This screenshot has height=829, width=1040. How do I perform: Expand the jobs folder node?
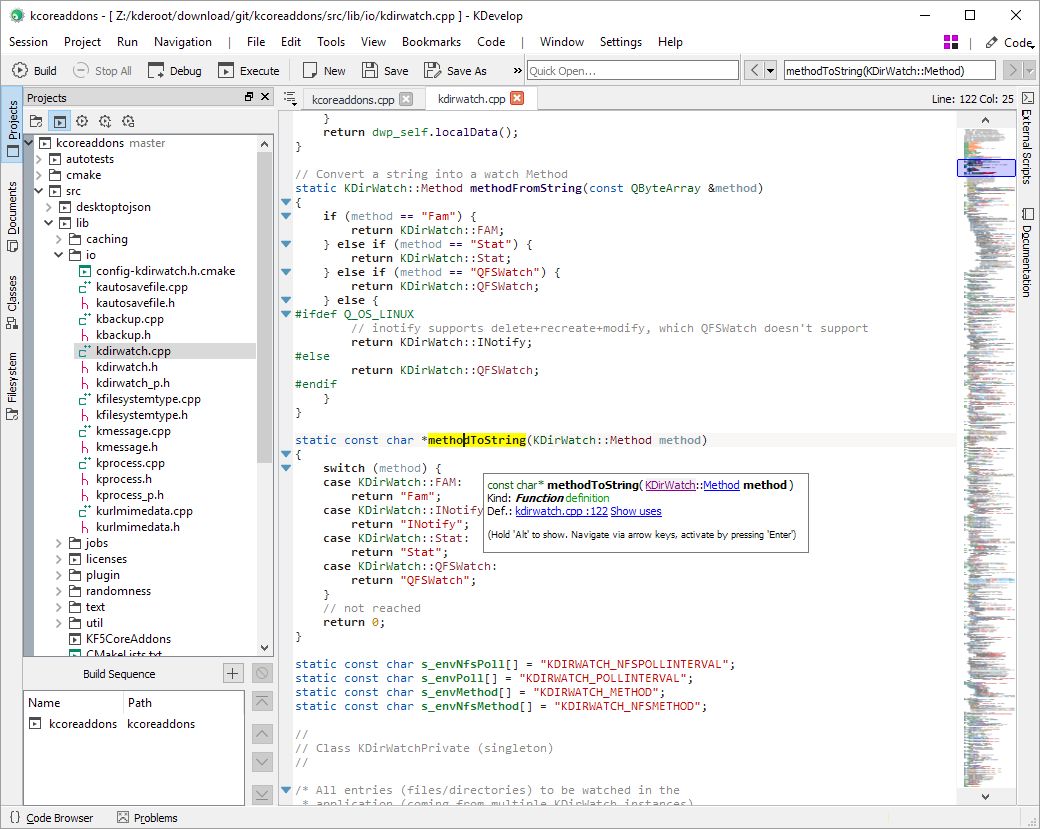pos(59,543)
